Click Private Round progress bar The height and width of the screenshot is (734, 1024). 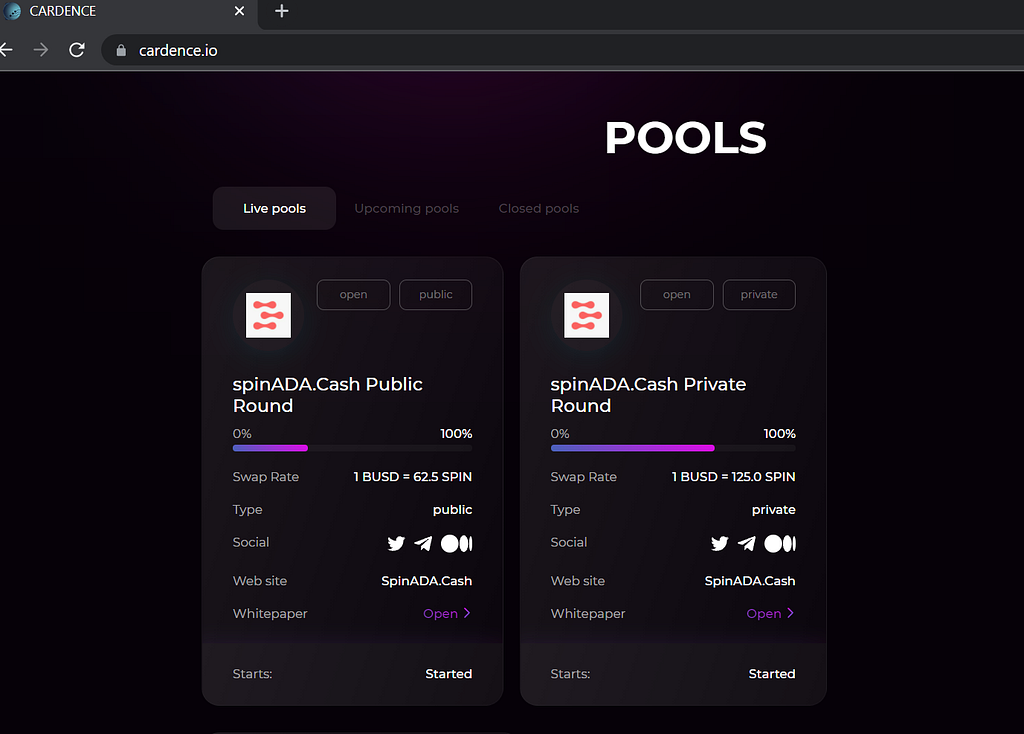pos(673,448)
